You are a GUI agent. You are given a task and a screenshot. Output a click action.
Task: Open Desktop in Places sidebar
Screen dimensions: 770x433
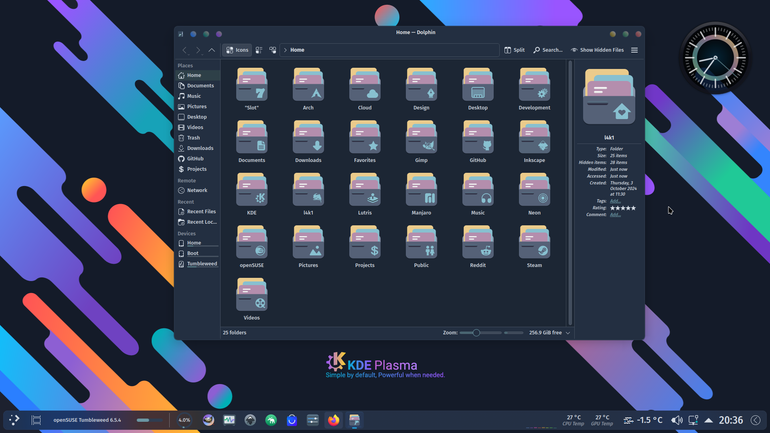(x=198, y=117)
